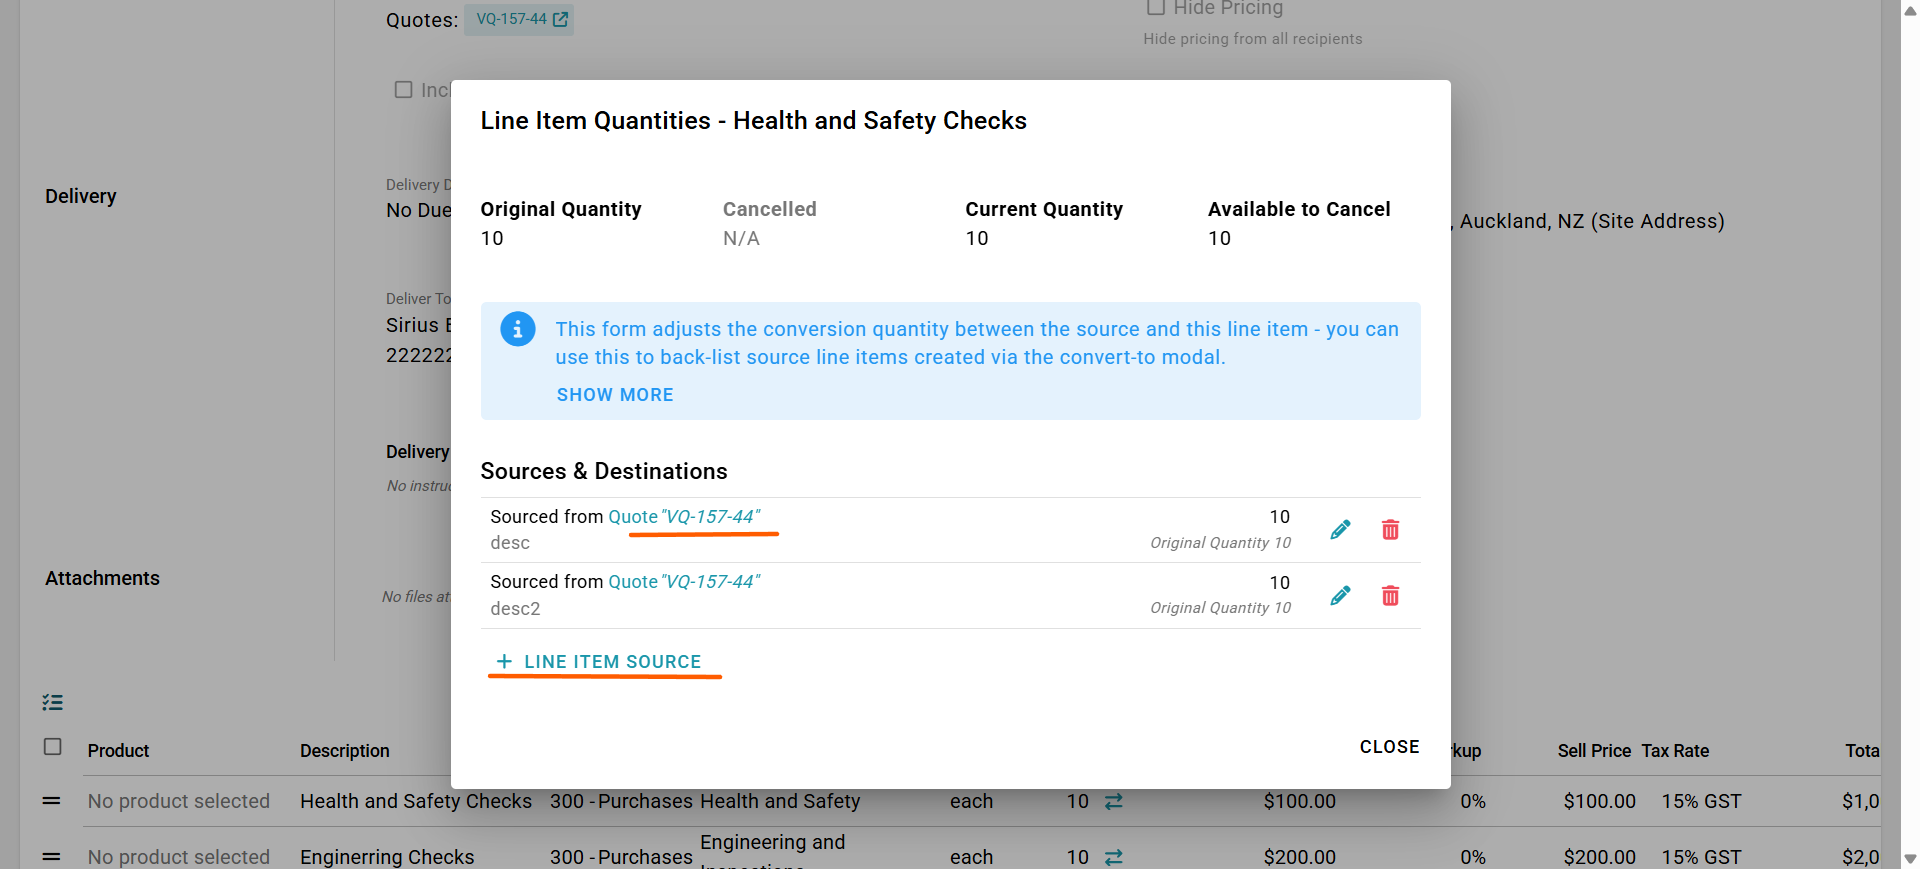Screen dimensions: 1920x869
Task: Edit the desc2 source line quantity
Action: (1340, 596)
